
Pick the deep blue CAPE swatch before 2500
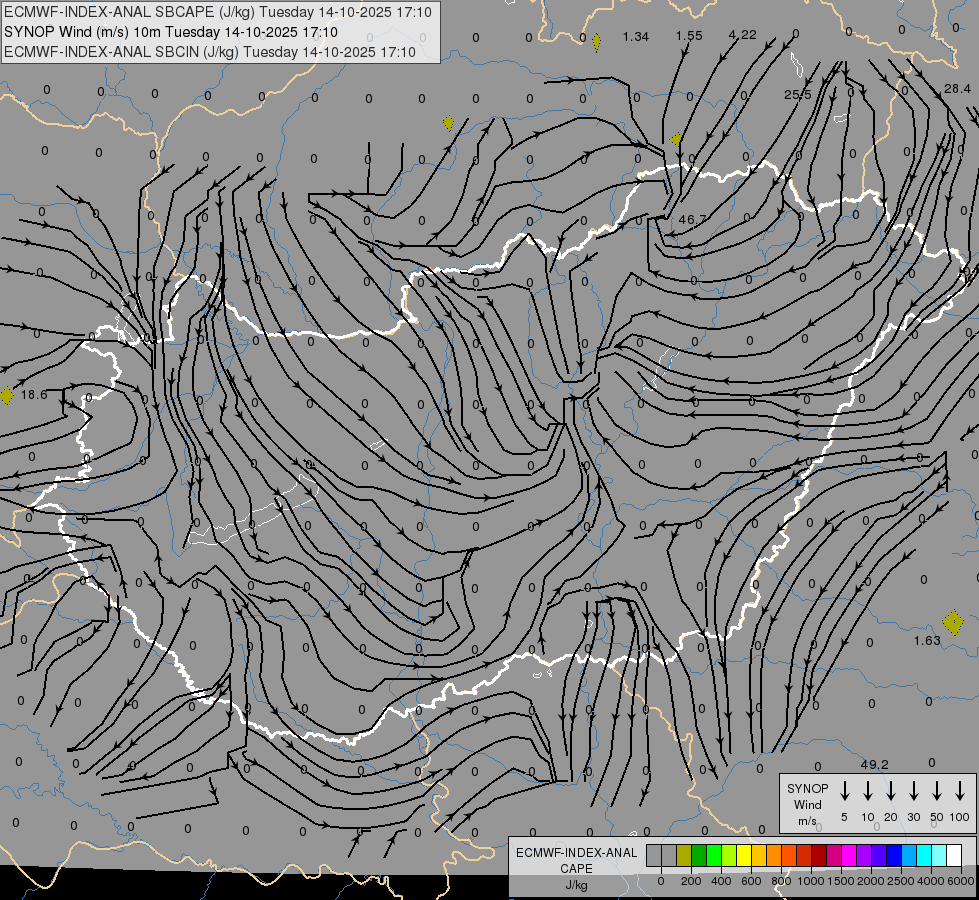tap(893, 856)
